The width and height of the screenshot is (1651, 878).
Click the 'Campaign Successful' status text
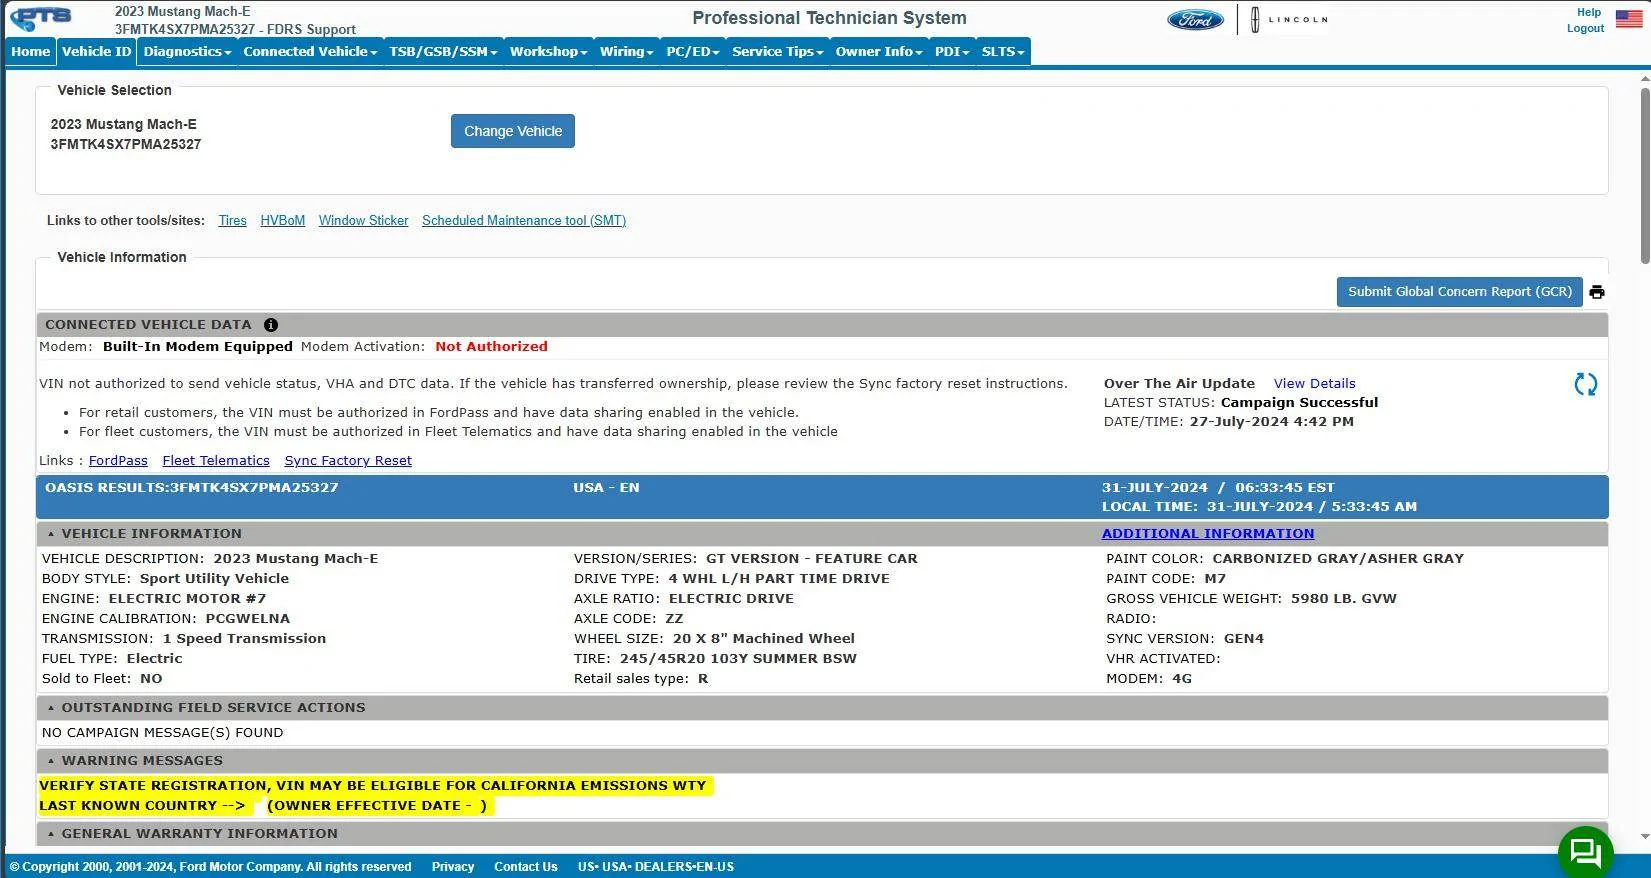click(x=1299, y=403)
